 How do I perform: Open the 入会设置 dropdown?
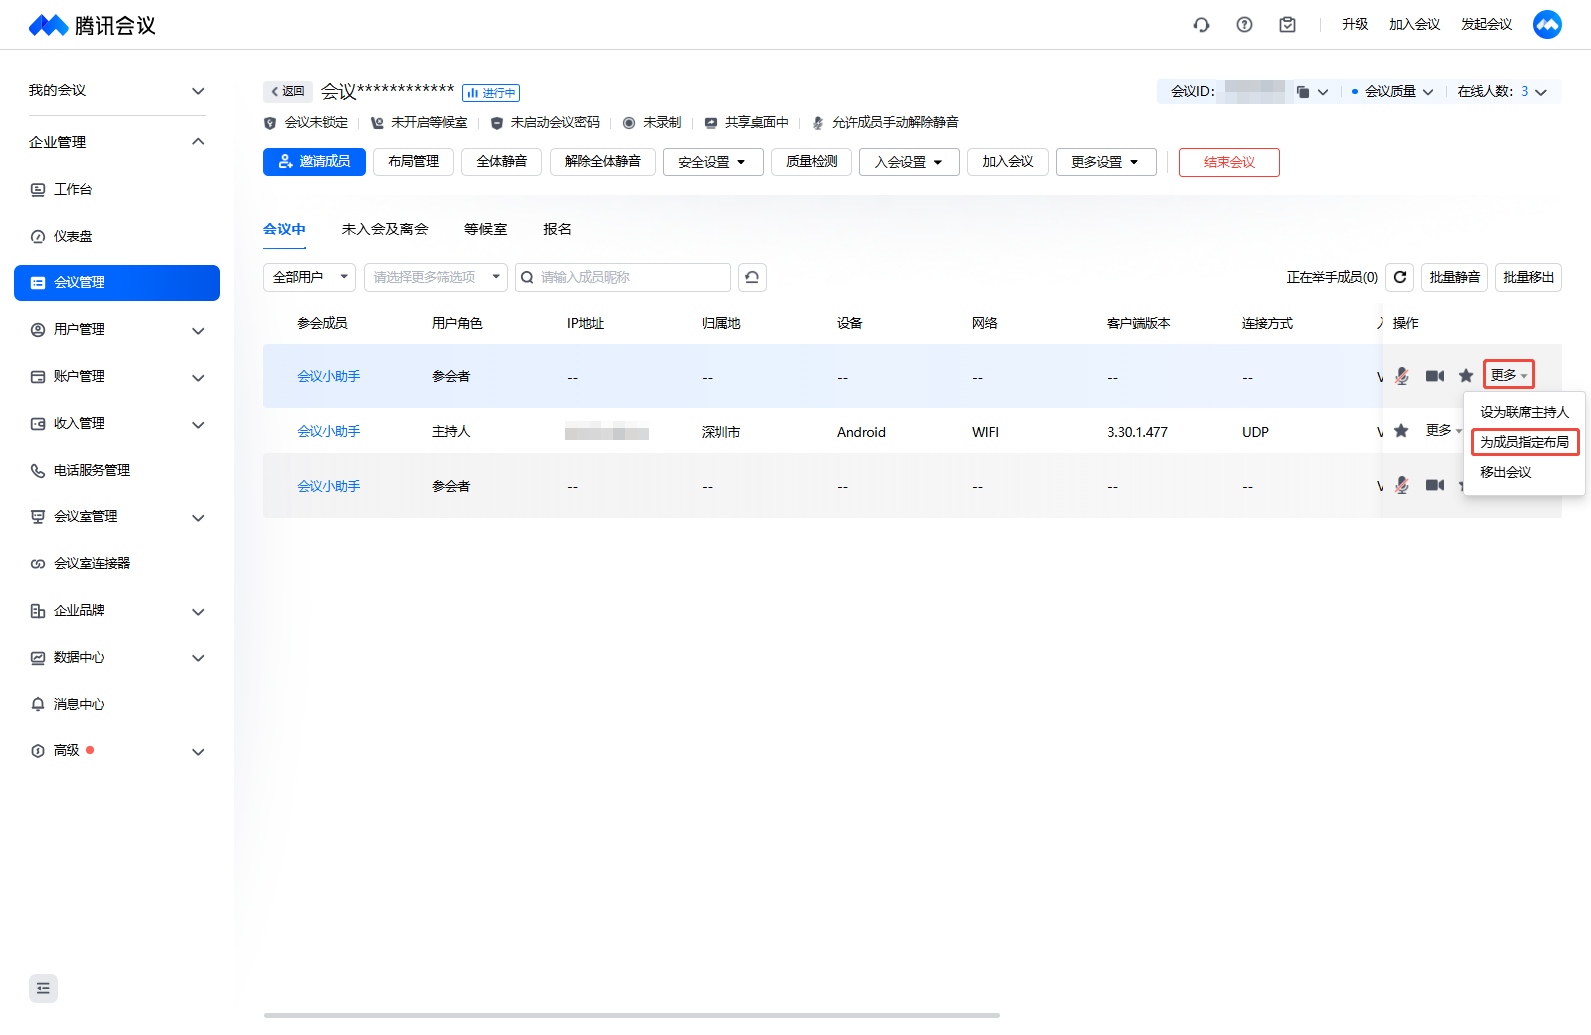pyautogui.click(x=909, y=162)
